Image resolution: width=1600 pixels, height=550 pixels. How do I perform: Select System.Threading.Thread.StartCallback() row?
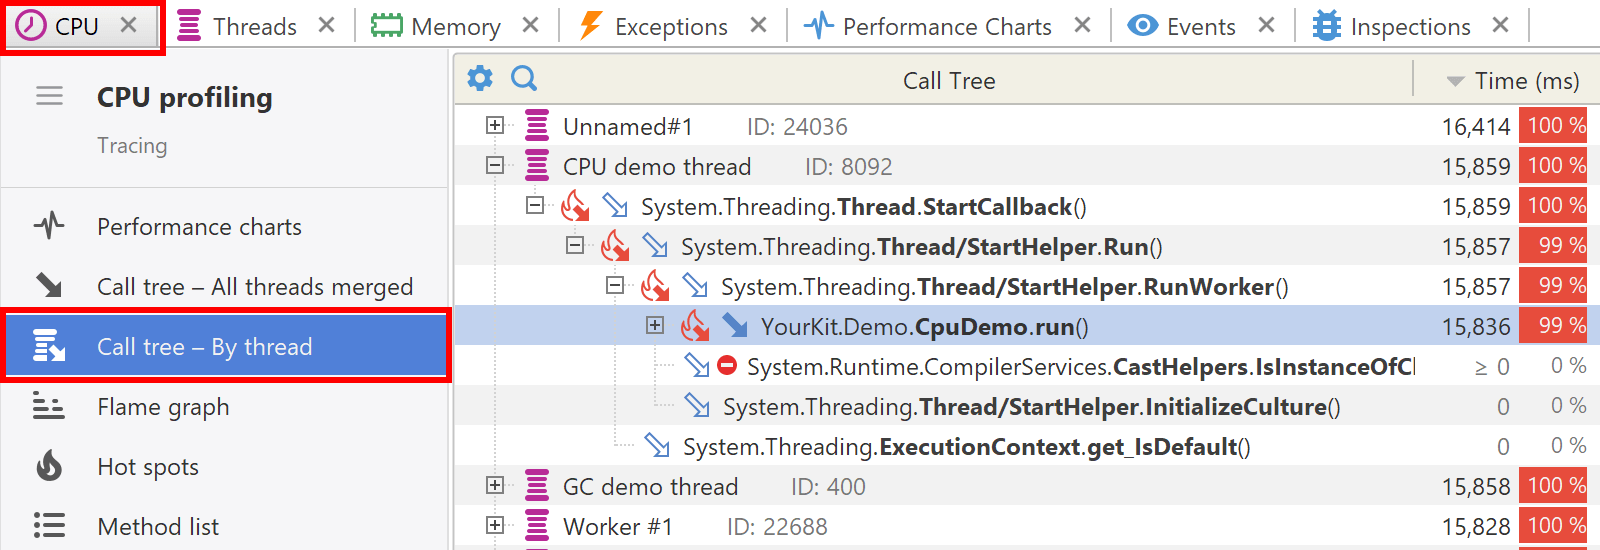[1027, 206]
